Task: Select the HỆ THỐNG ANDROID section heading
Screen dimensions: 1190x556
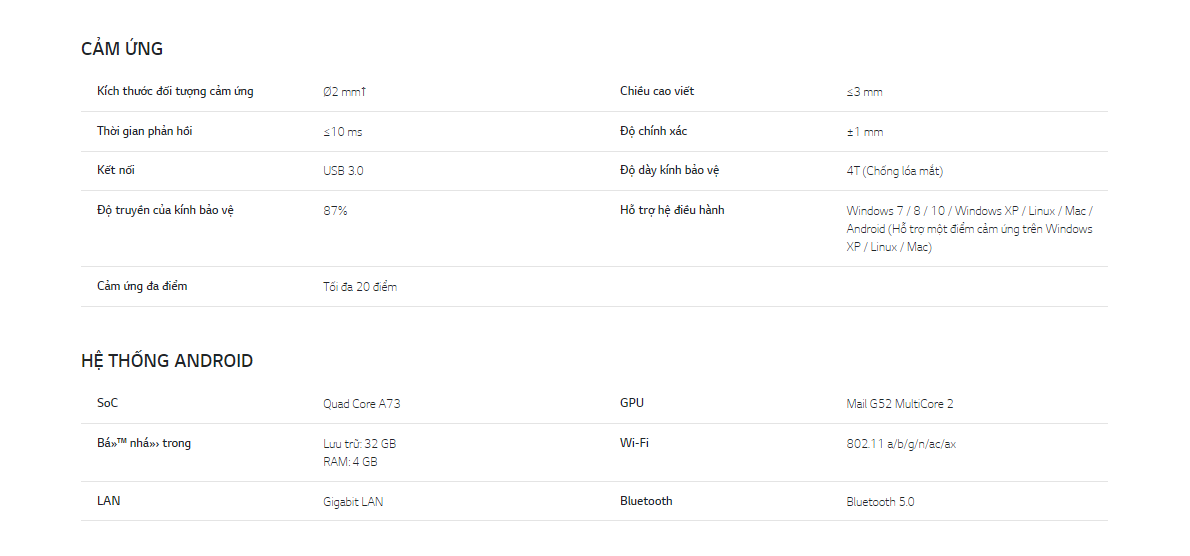Action: pos(167,360)
